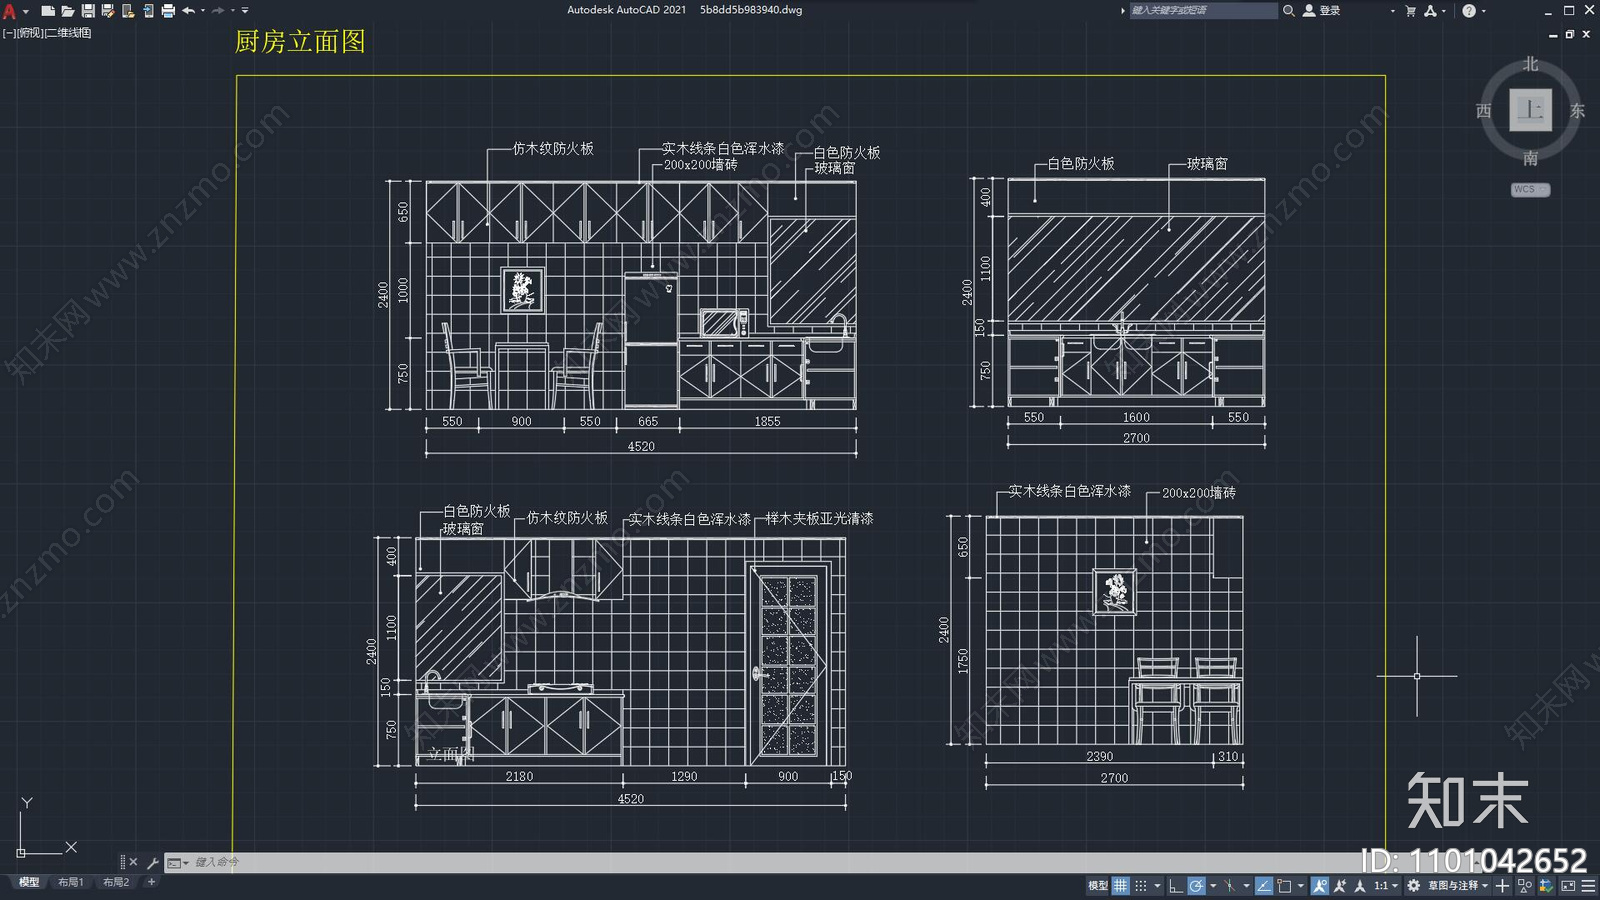
Task: Switch to the 布局1 layout tab
Action: pyautogui.click(x=70, y=882)
